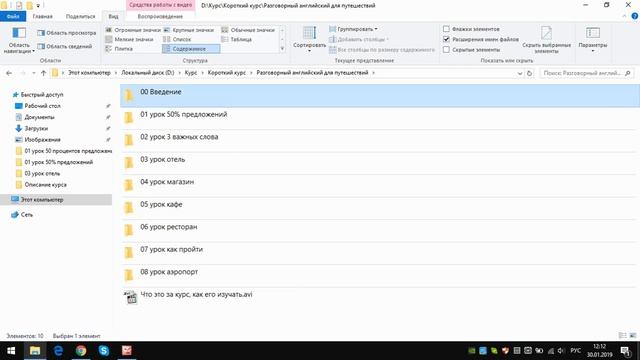This screenshot has height=360, width=640.
Task: Click Hide selected items icon
Action: coord(546,33)
